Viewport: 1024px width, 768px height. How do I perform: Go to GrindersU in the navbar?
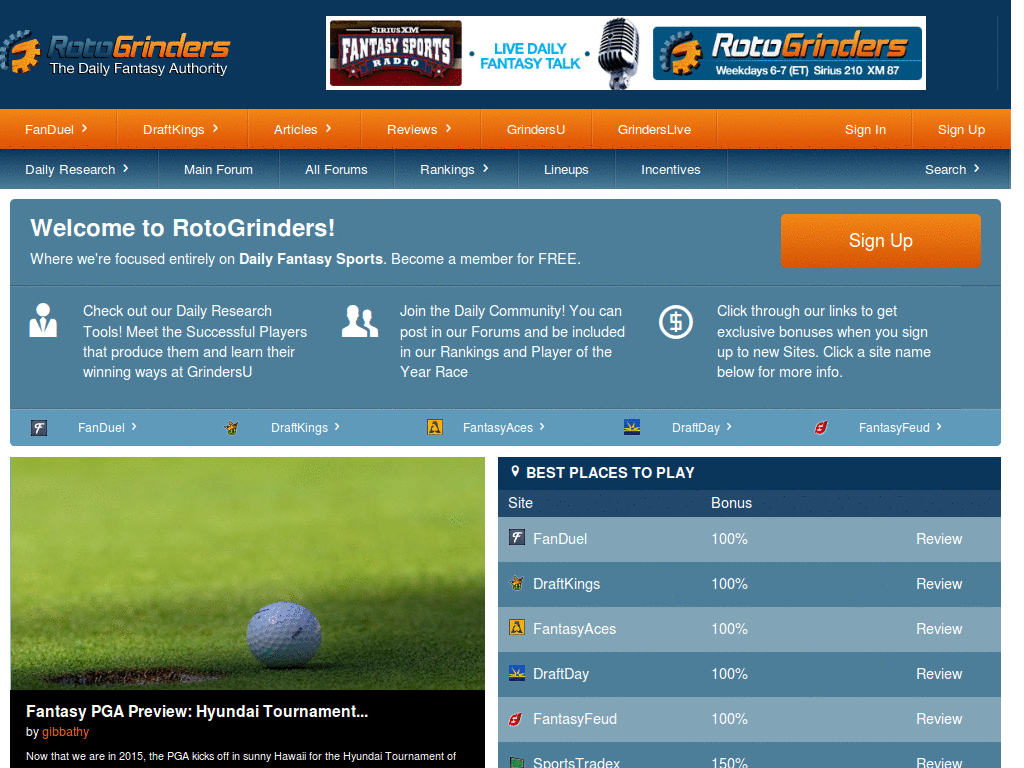(x=536, y=129)
